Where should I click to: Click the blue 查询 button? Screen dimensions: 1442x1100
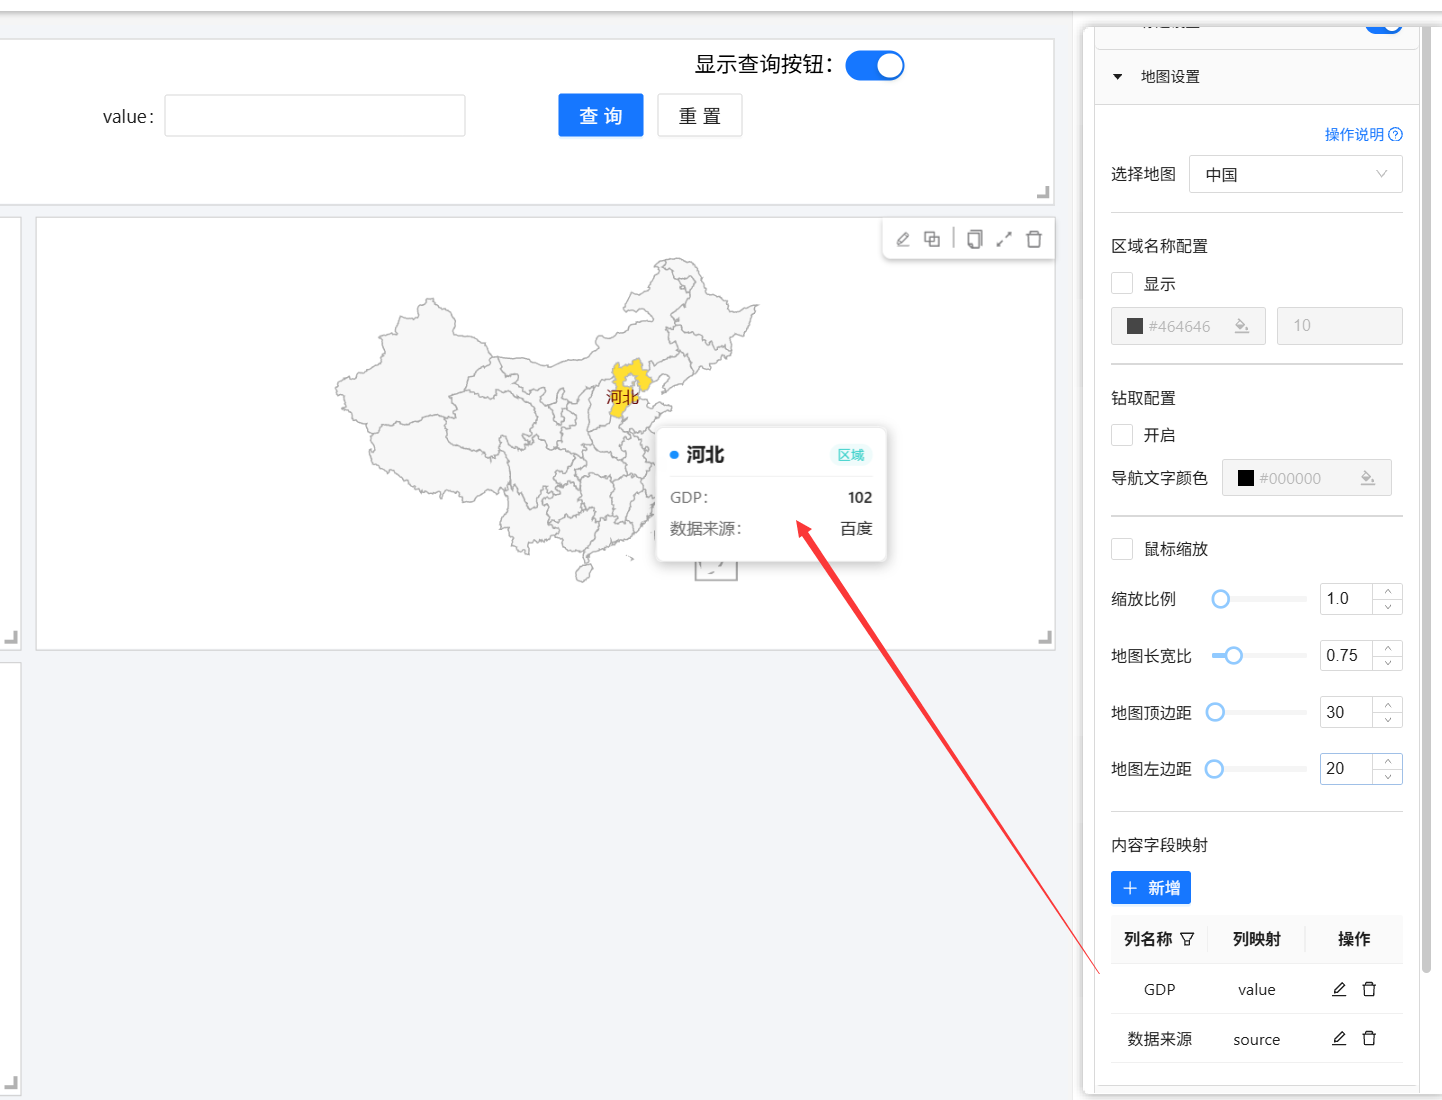tap(600, 116)
